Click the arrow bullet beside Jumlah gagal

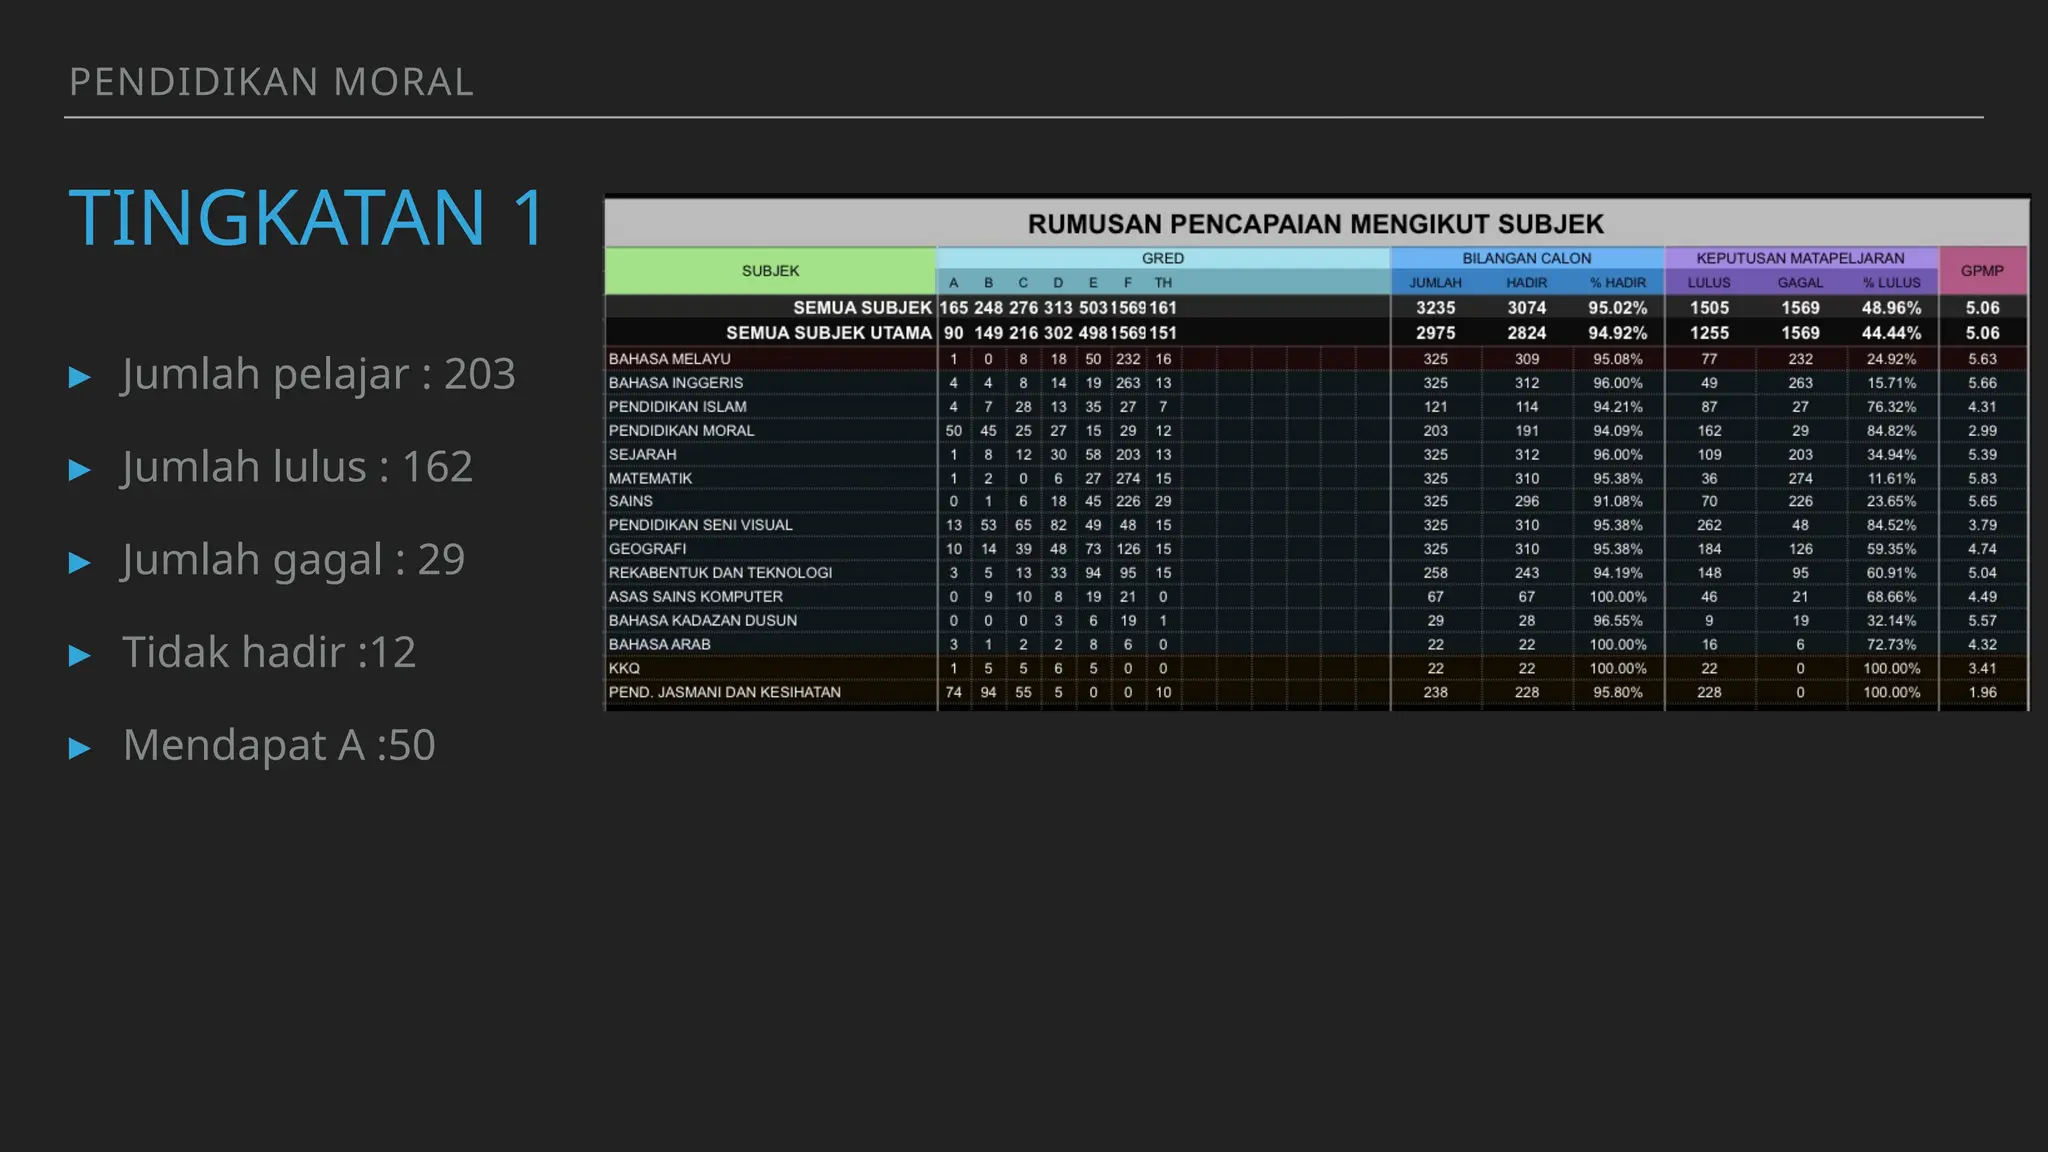click(80, 563)
